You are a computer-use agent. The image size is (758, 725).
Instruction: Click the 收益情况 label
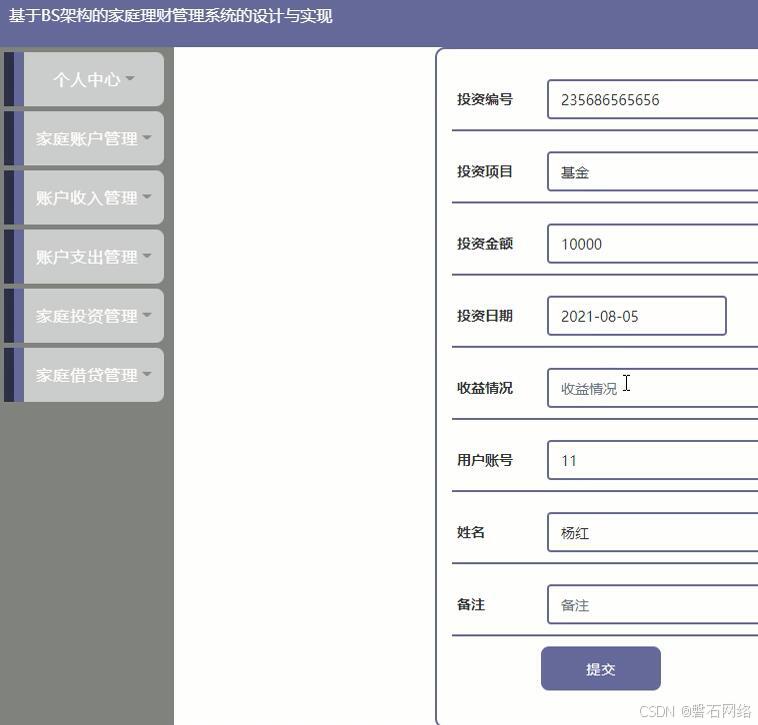[485, 388]
